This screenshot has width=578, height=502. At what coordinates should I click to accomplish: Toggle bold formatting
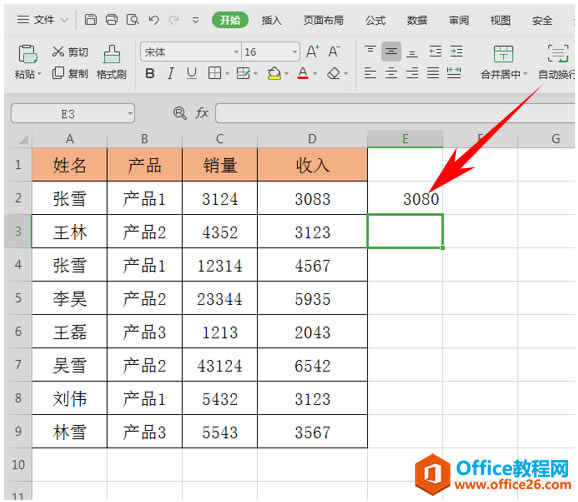150,73
